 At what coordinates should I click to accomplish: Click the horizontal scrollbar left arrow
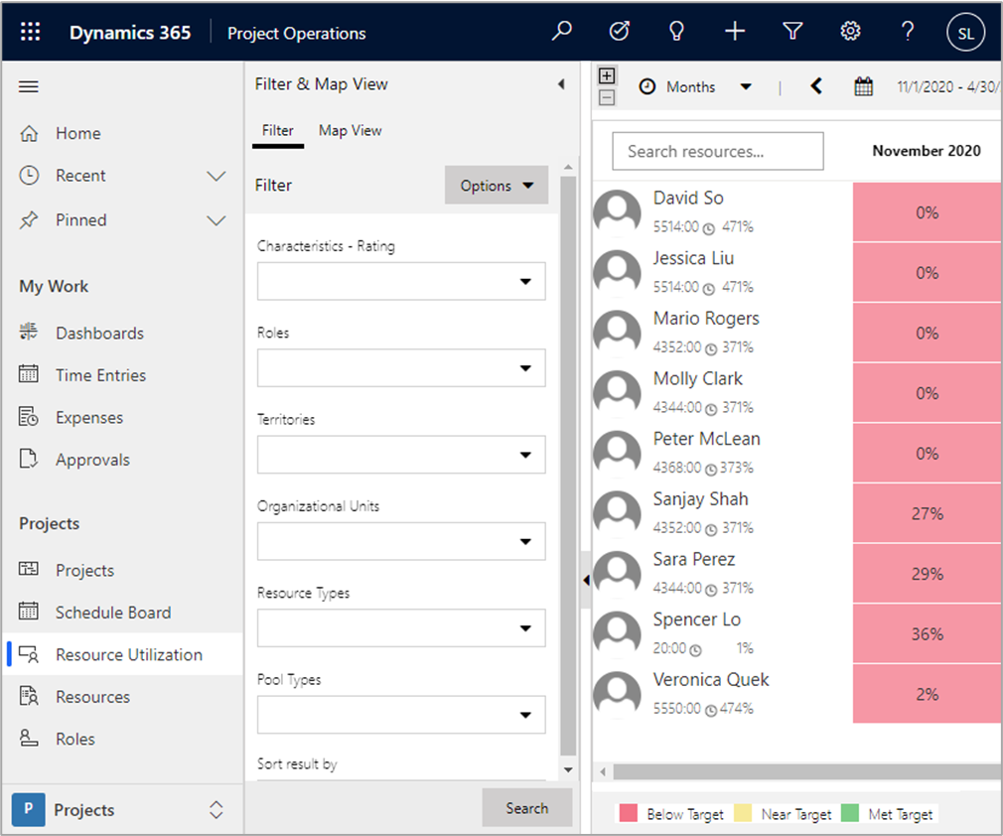coord(603,771)
